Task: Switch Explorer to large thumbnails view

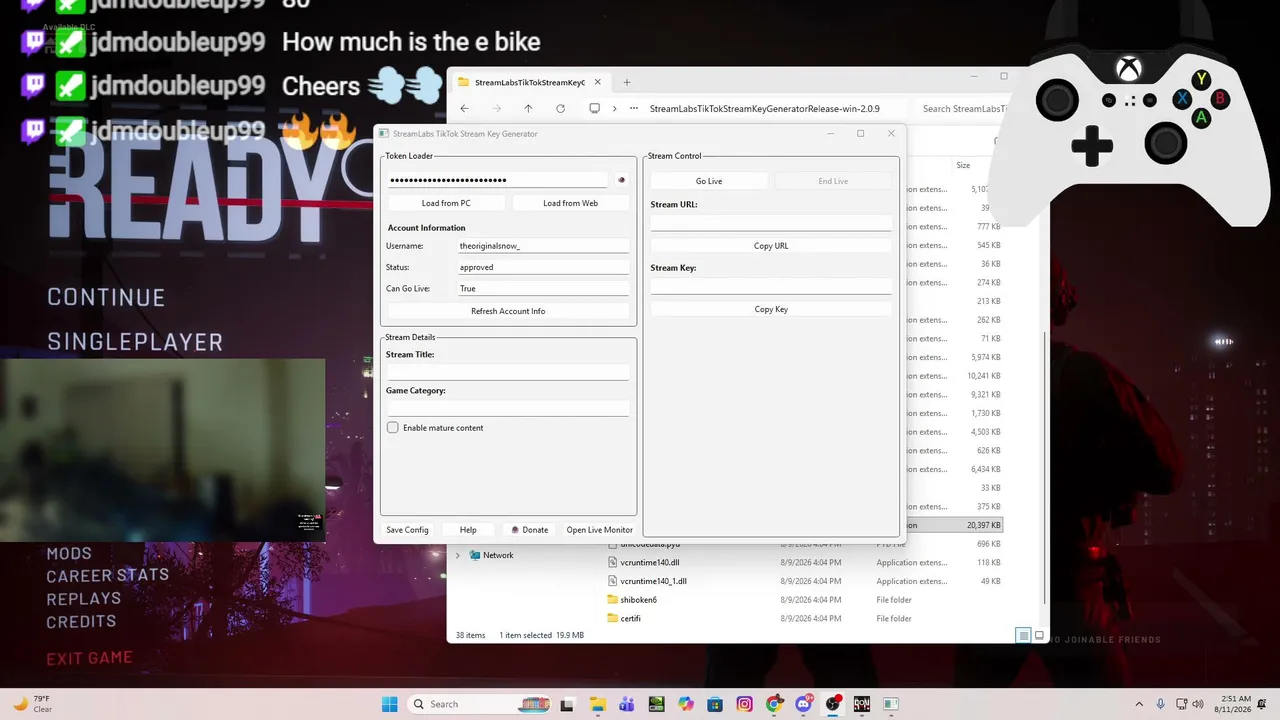Action: click(x=1039, y=636)
